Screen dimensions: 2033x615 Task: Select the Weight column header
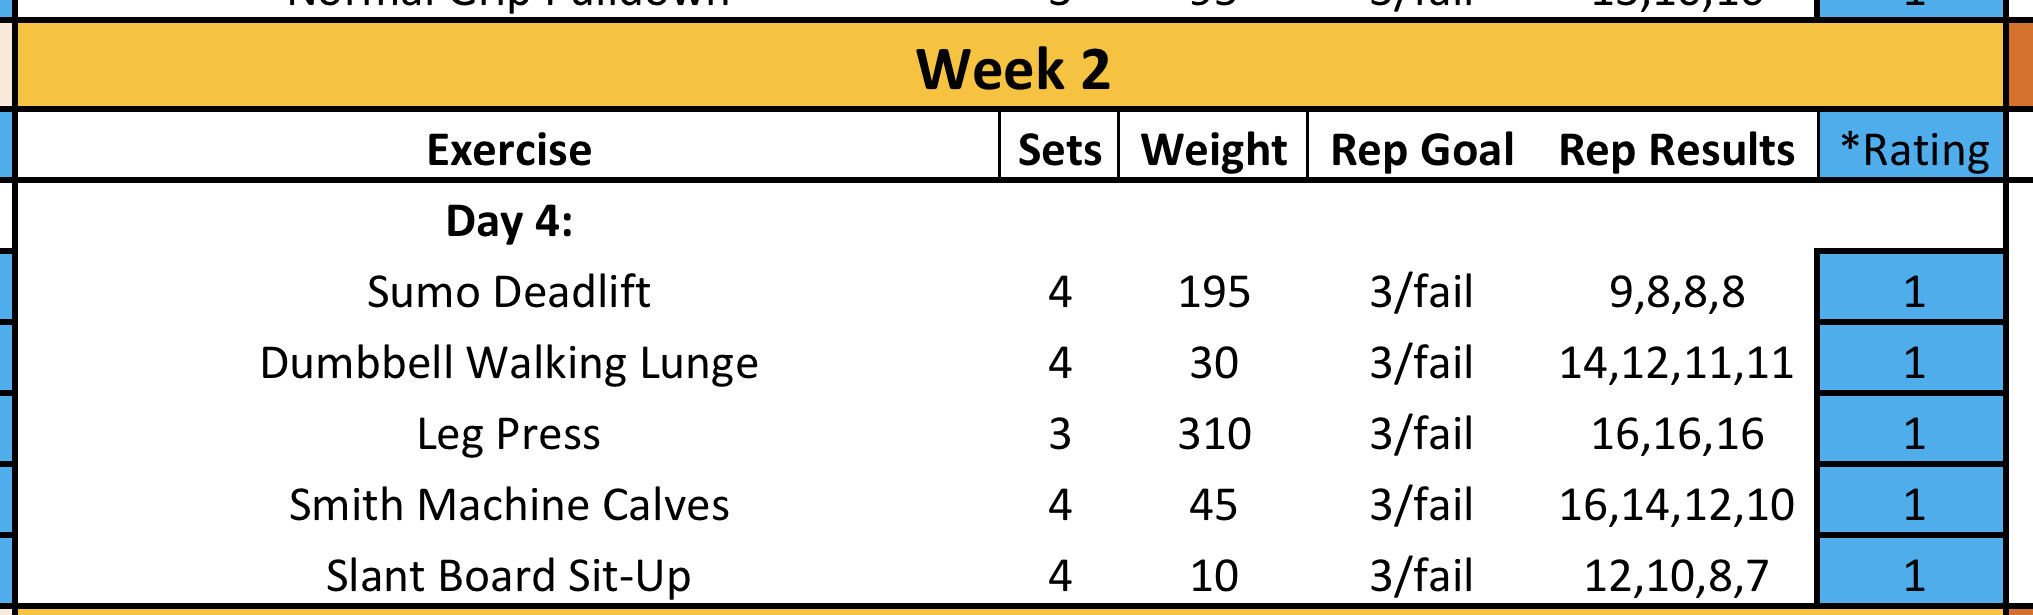pyautogui.click(x=1213, y=150)
